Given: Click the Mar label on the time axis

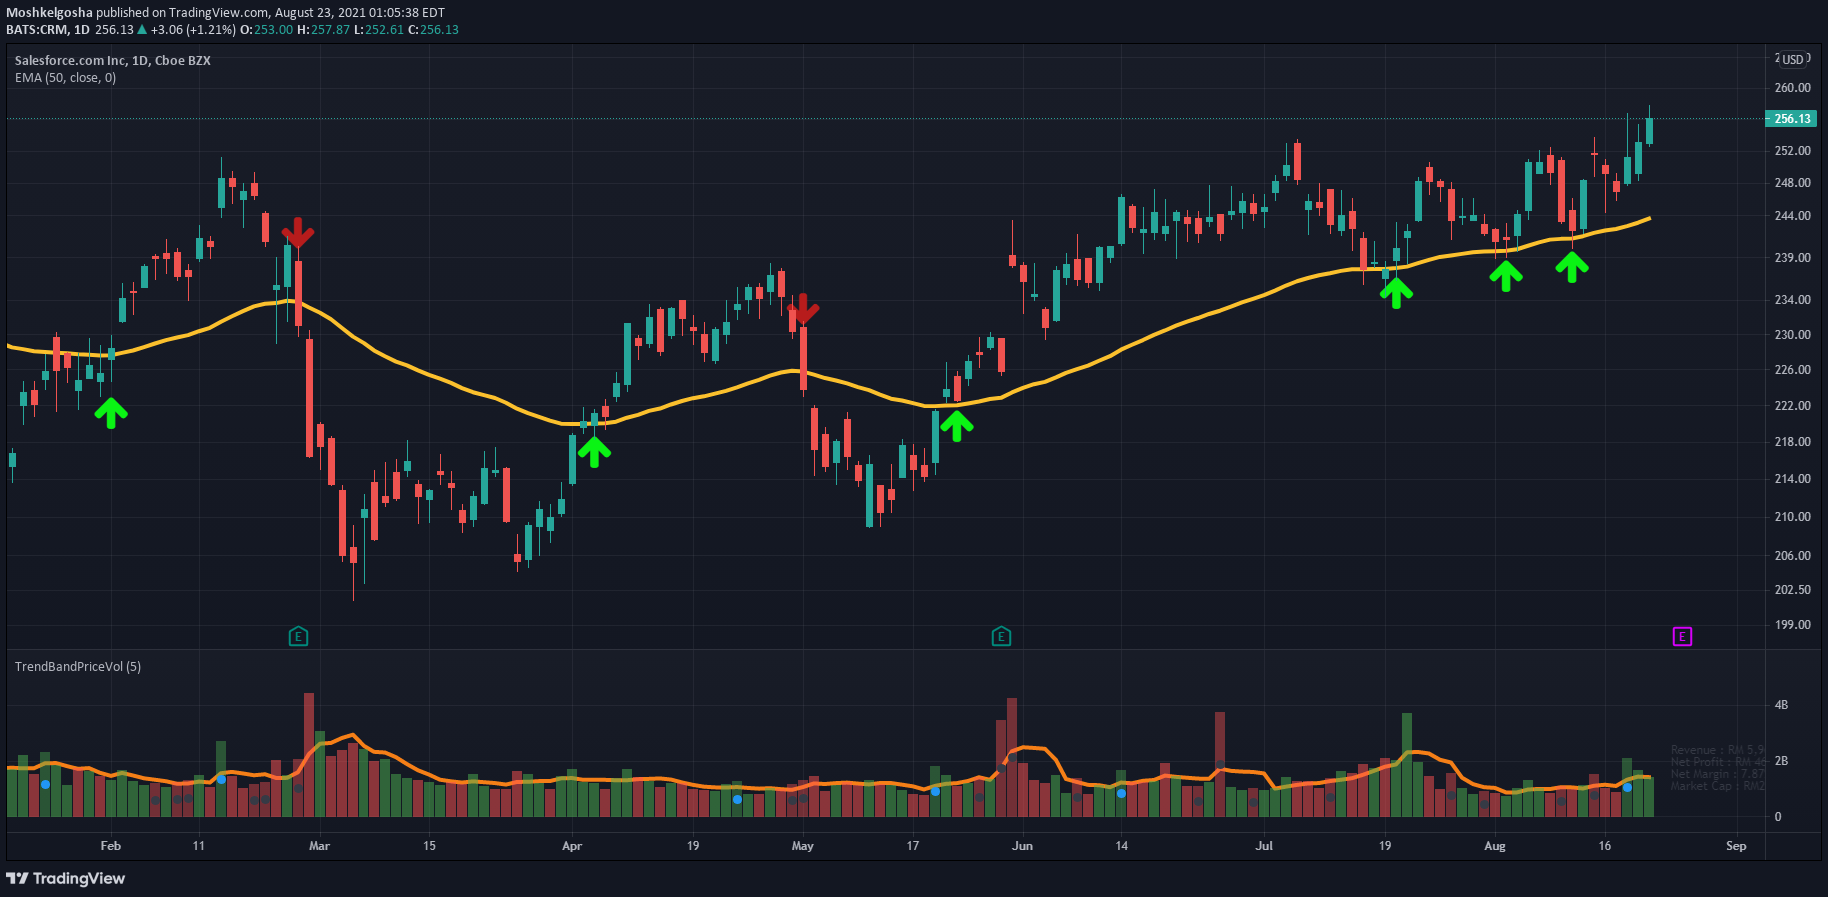Looking at the screenshot, I should pos(319,846).
